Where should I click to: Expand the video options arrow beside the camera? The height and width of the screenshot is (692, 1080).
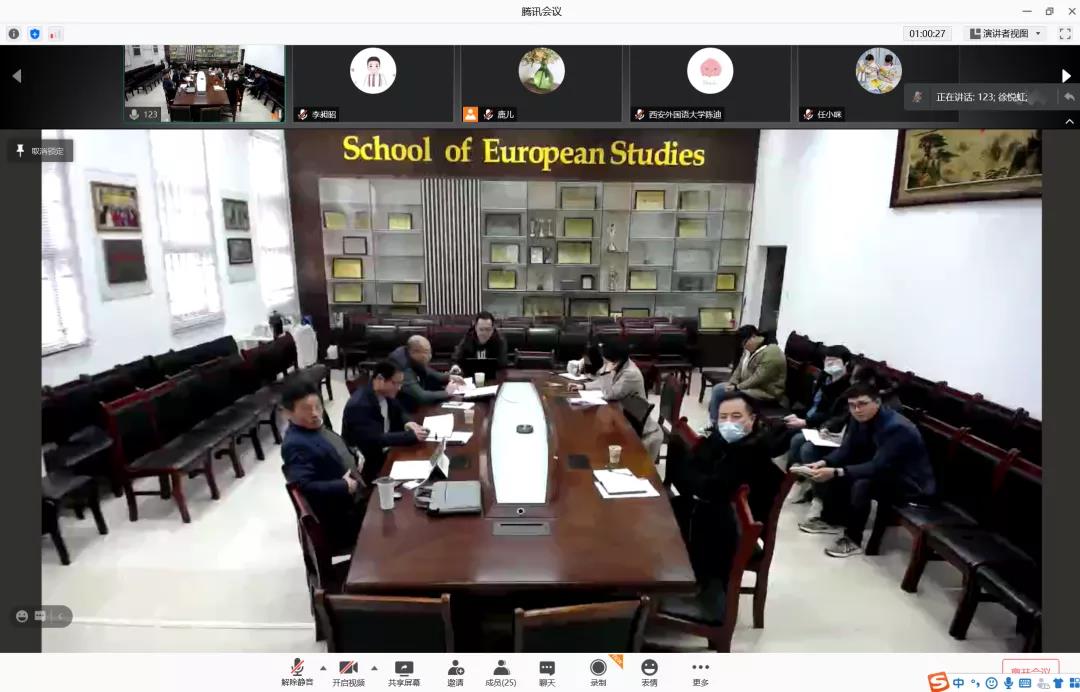[374, 668]
